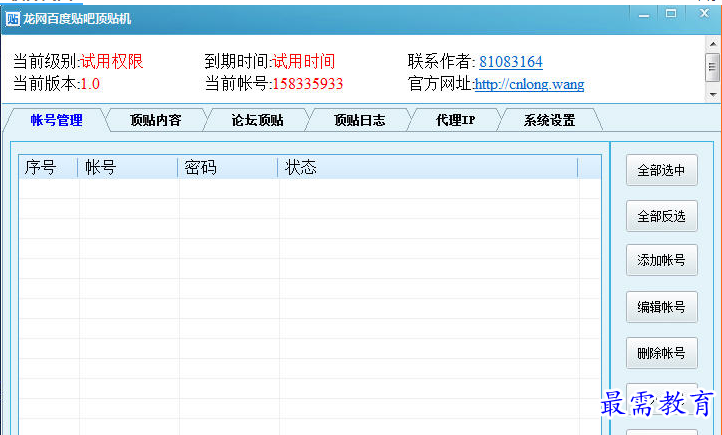Viewport: 722px width, 435px height.
Task: Open the official site link cnlong.wang
Action: (530, 84)
